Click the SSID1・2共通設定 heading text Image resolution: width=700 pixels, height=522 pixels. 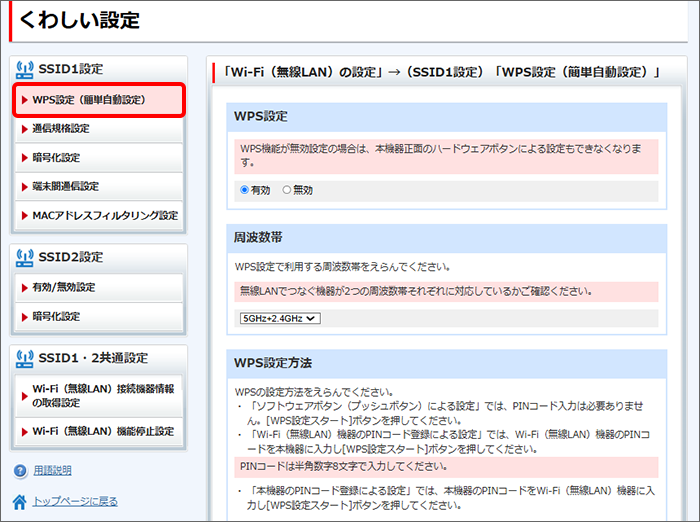pyautogui.click(x=93, y=358)
